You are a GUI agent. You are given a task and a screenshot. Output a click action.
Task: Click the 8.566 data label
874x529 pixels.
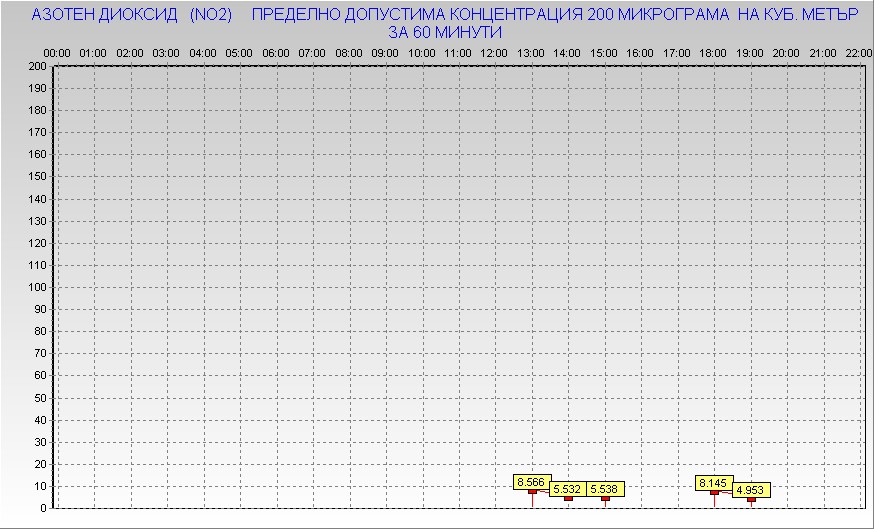coord(531,482)
